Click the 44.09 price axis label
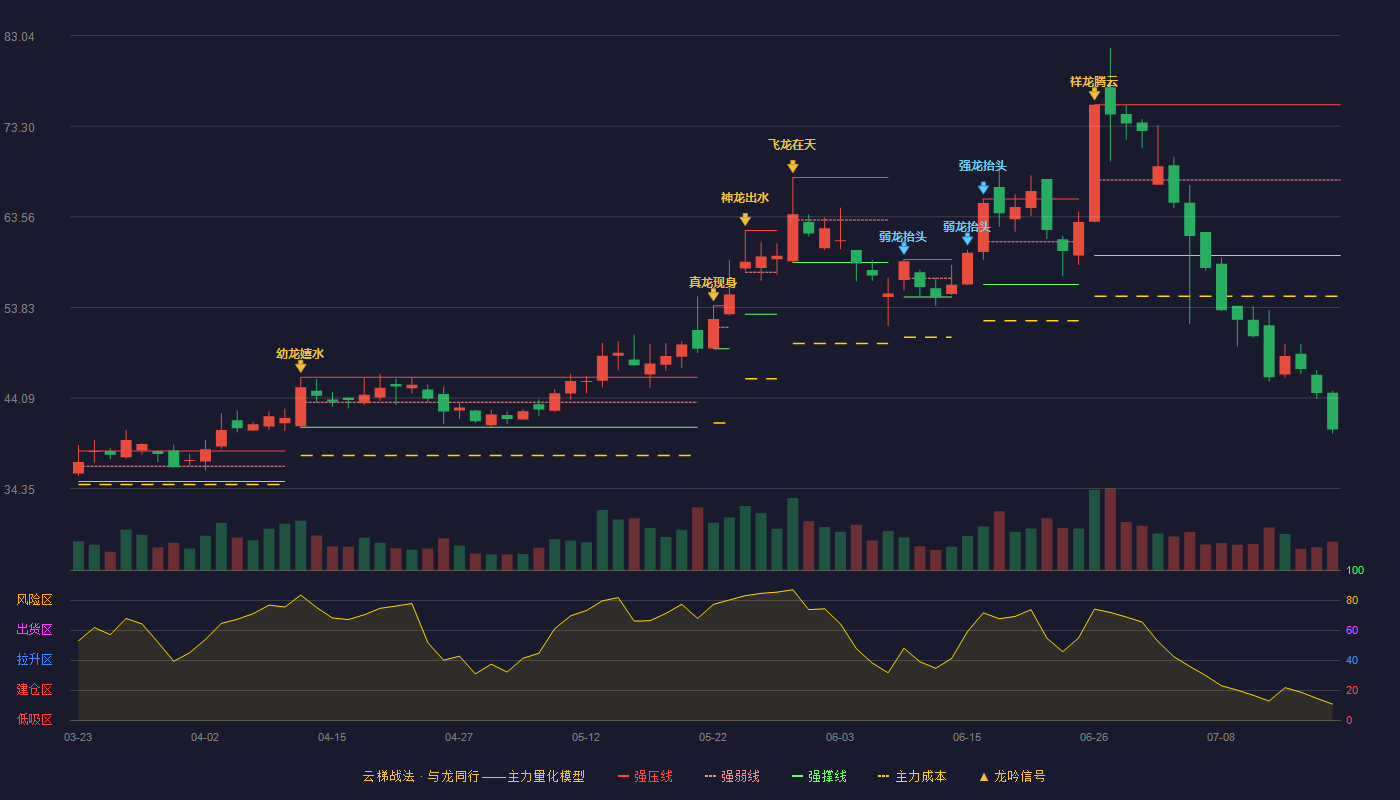 point(19,398)
